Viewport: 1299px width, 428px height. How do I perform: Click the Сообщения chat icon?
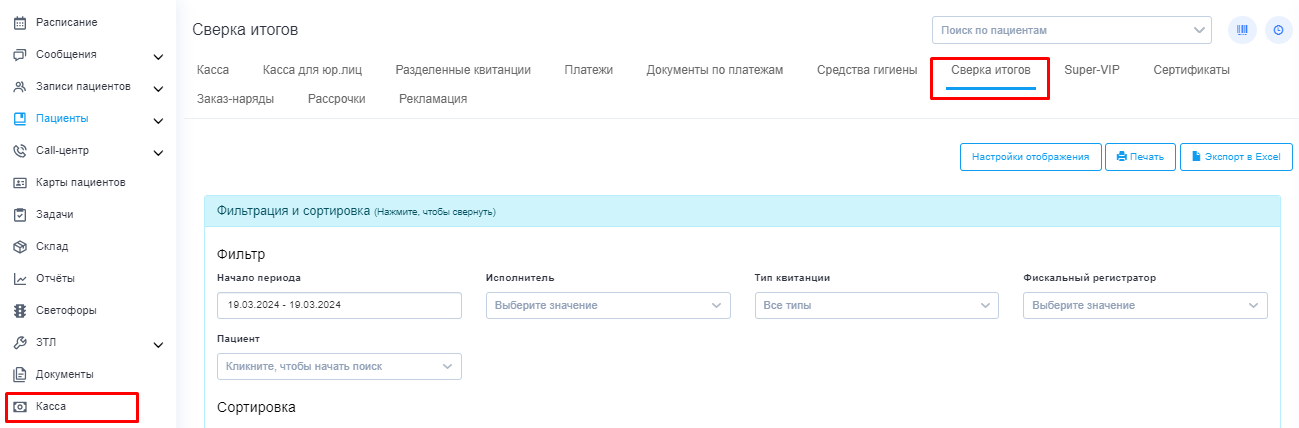click(x=19, y=54)
